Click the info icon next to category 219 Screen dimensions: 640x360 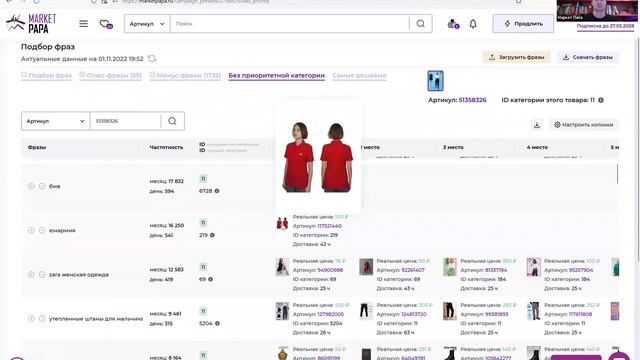(x=212, y=235)
